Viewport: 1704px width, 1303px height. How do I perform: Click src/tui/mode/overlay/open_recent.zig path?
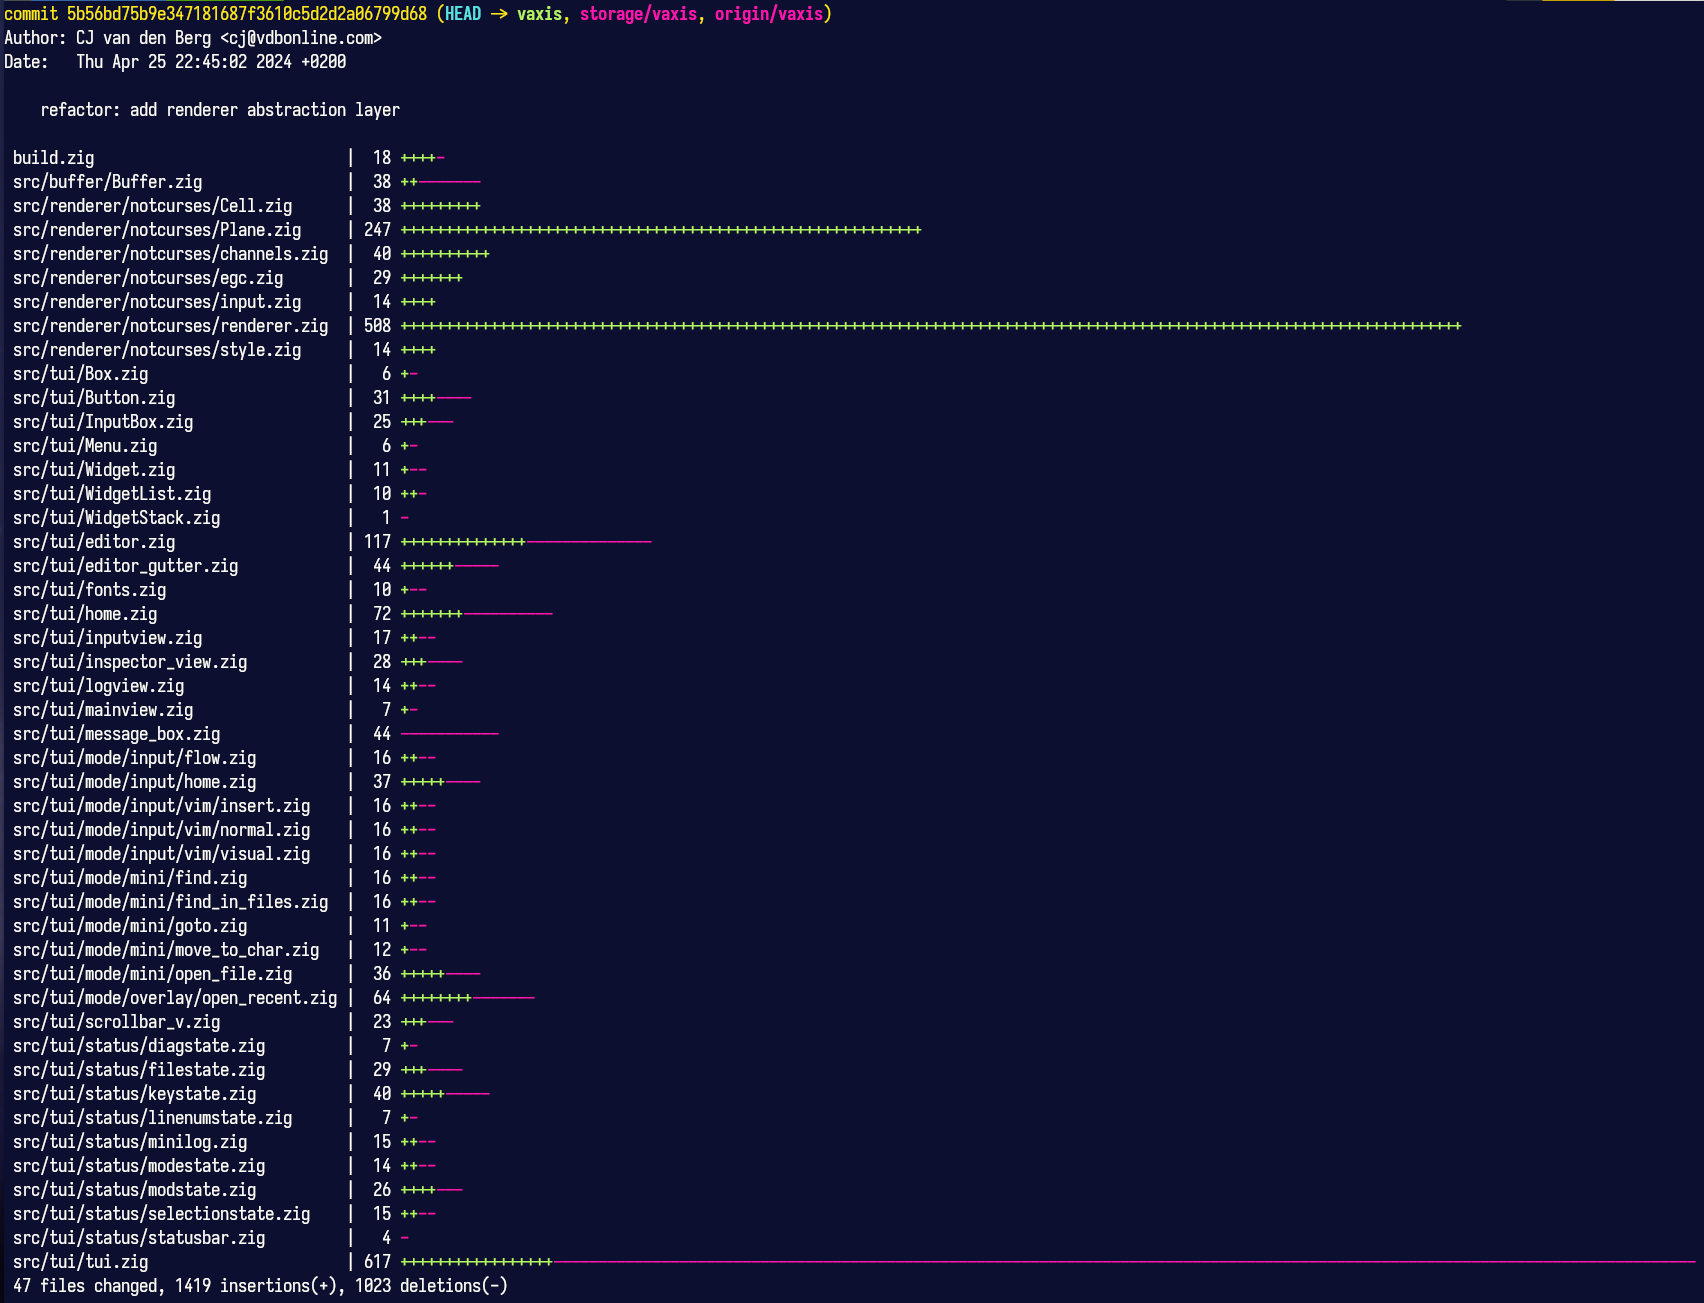coord(175,998)
